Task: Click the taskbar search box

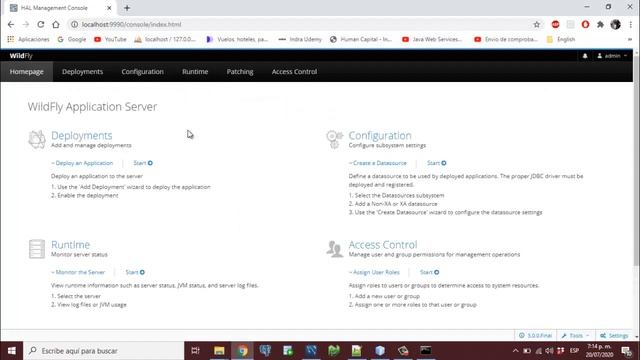Action: pyautogui.click(x=104, y=351)
